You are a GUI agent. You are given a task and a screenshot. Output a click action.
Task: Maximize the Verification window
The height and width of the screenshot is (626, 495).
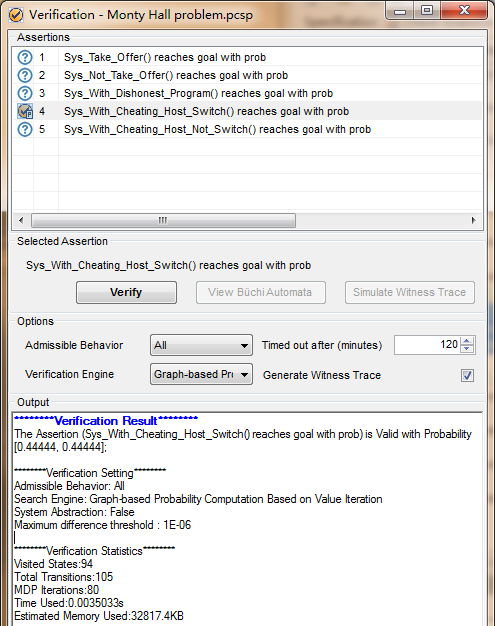(x=427, y=11)
